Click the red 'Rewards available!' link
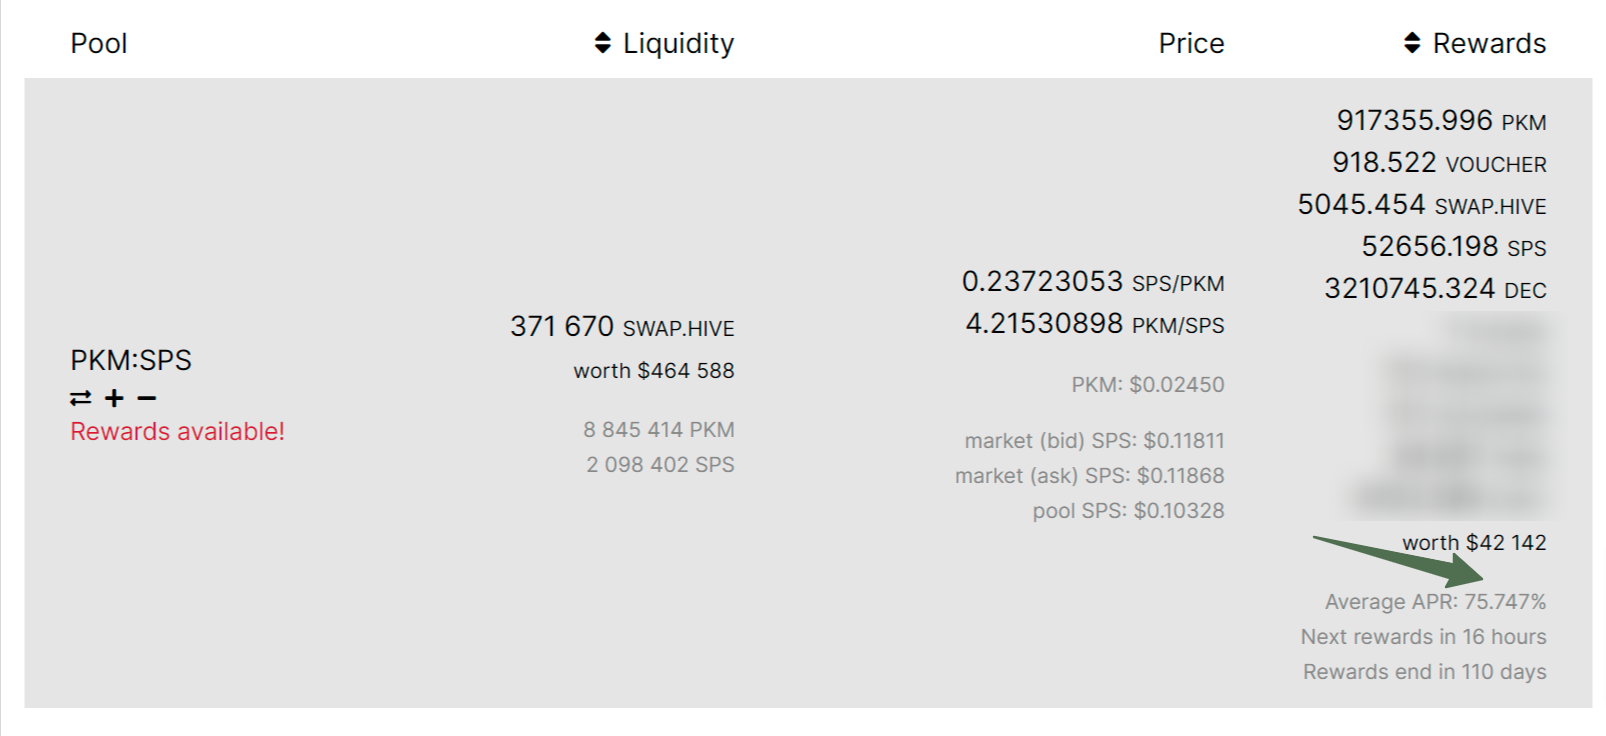 (x=177, y=432)
